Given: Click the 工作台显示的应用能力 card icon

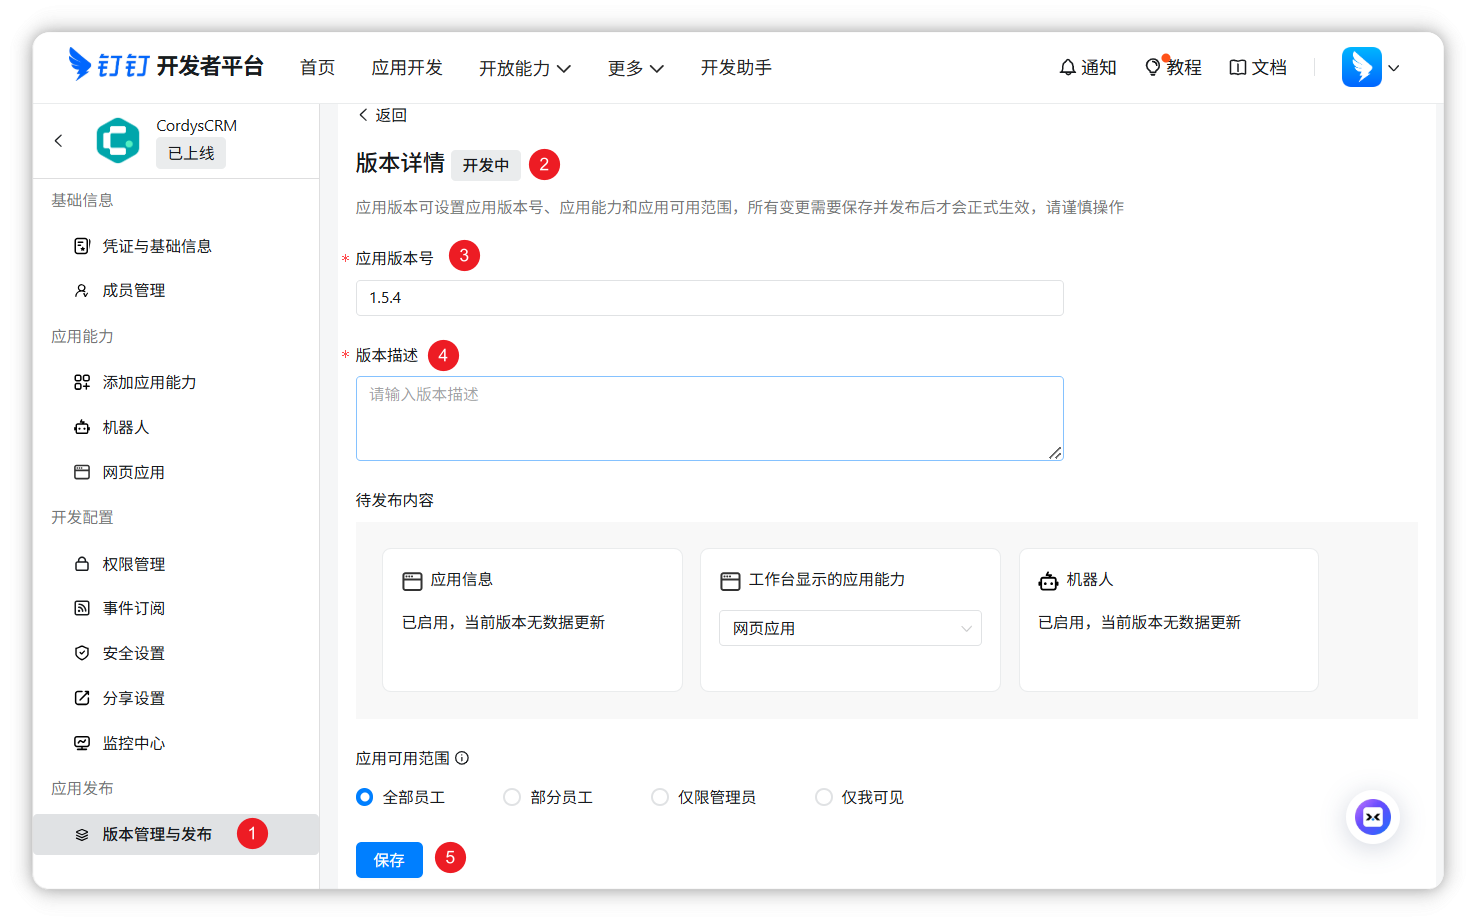Looking at the screenshot, I should point(730,581).
